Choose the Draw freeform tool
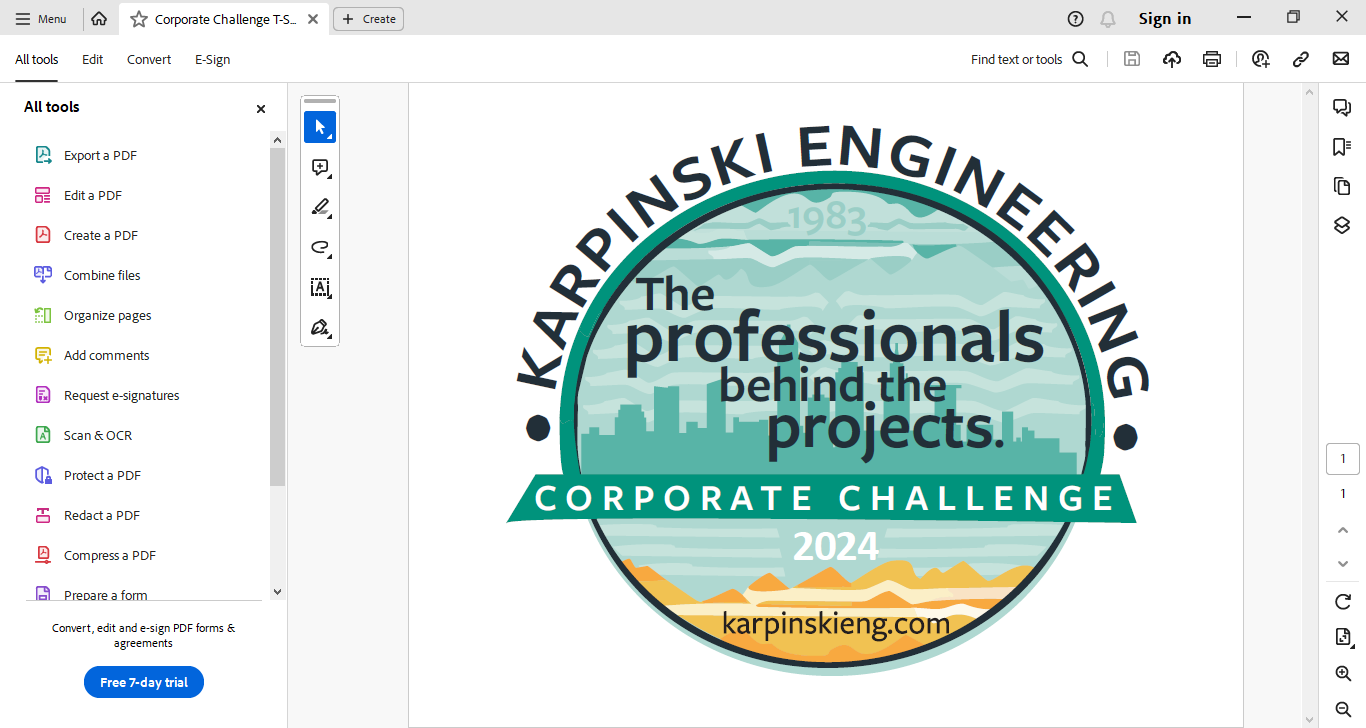The width and height of the screenshot is (1366, 728). click(320, 247)
